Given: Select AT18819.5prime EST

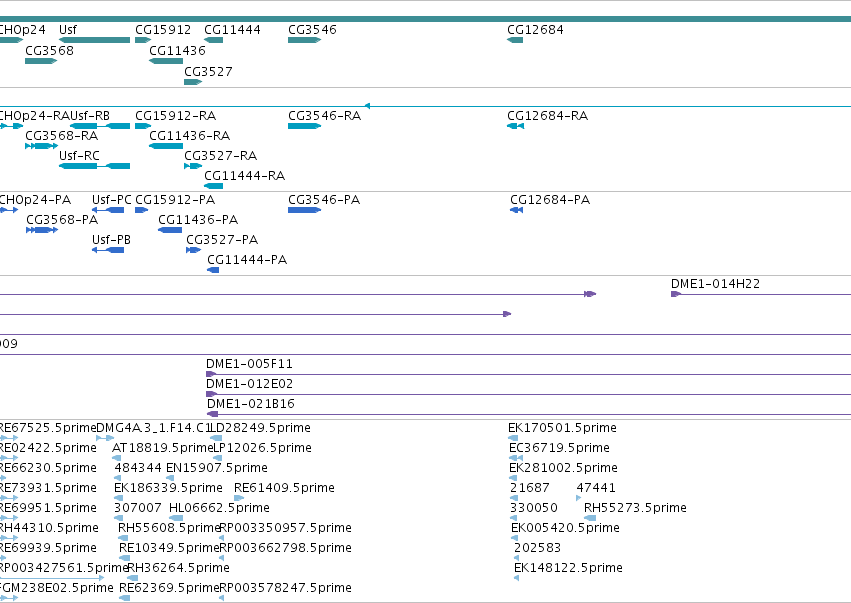Looking at the screenshot, I should click(x=116, y=458).
